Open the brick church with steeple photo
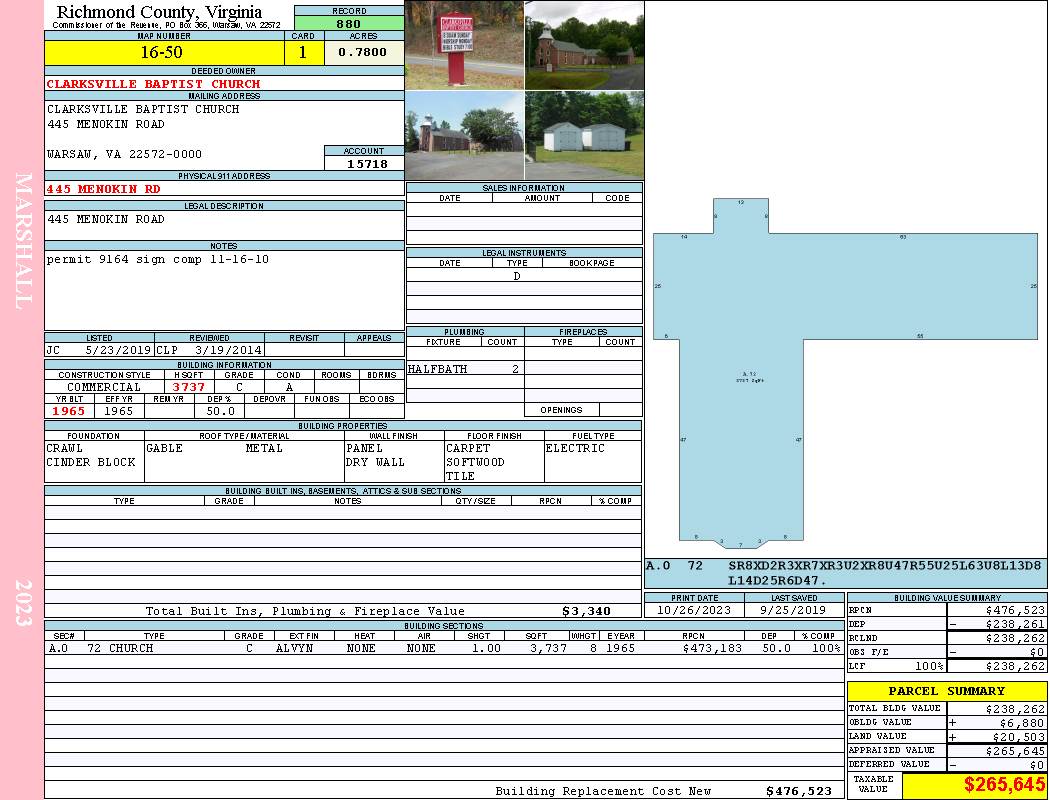Viewport: 1050px width, 800px height. point(585,46)
